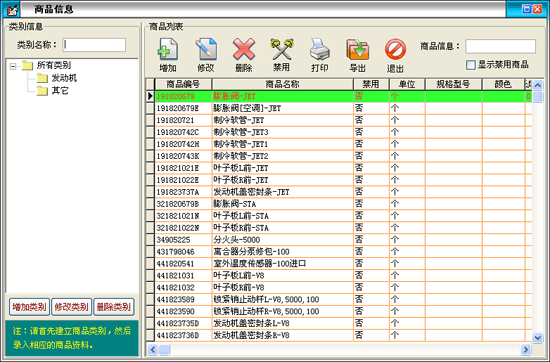Click the 删除 red X delete icon
The height and width of the screenshot is (362, 550).
coord(244,49)
